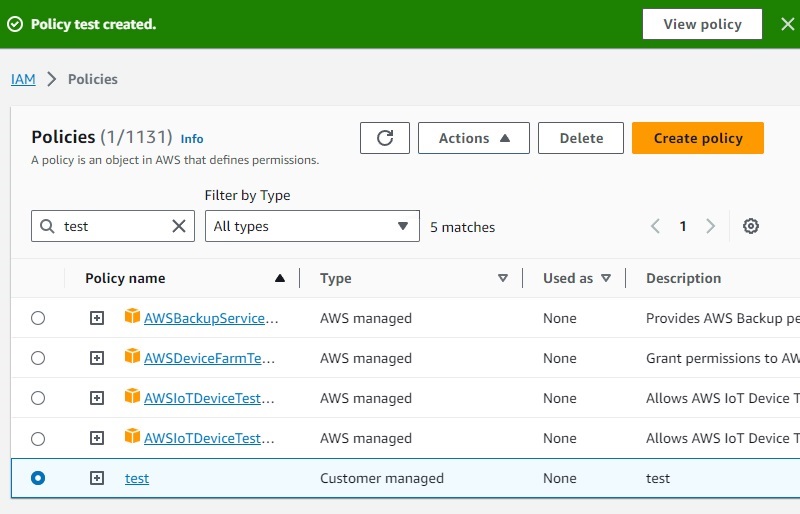Sort by Policy name column arrow
Image resolution: width=800 pixels, height=514 pixels.
click(x=280, y=278)
